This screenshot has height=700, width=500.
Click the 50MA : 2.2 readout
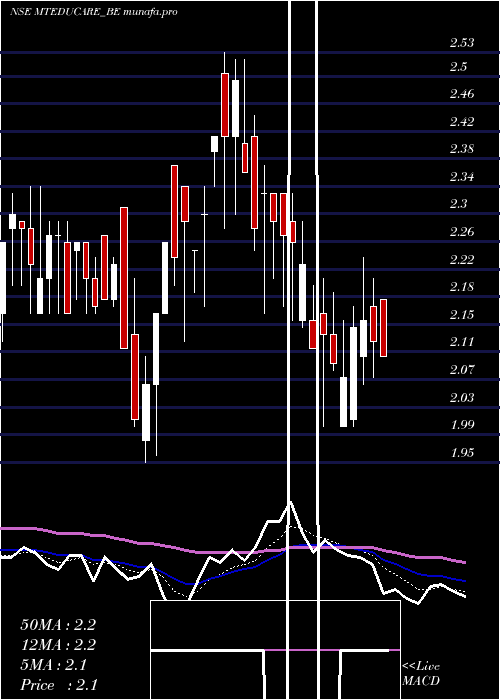[58, 625]
